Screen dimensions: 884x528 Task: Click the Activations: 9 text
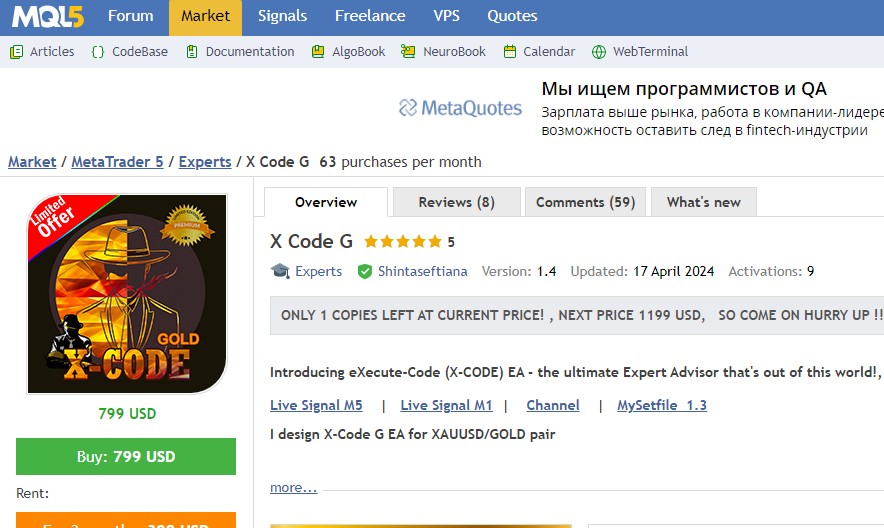[771, 272]
